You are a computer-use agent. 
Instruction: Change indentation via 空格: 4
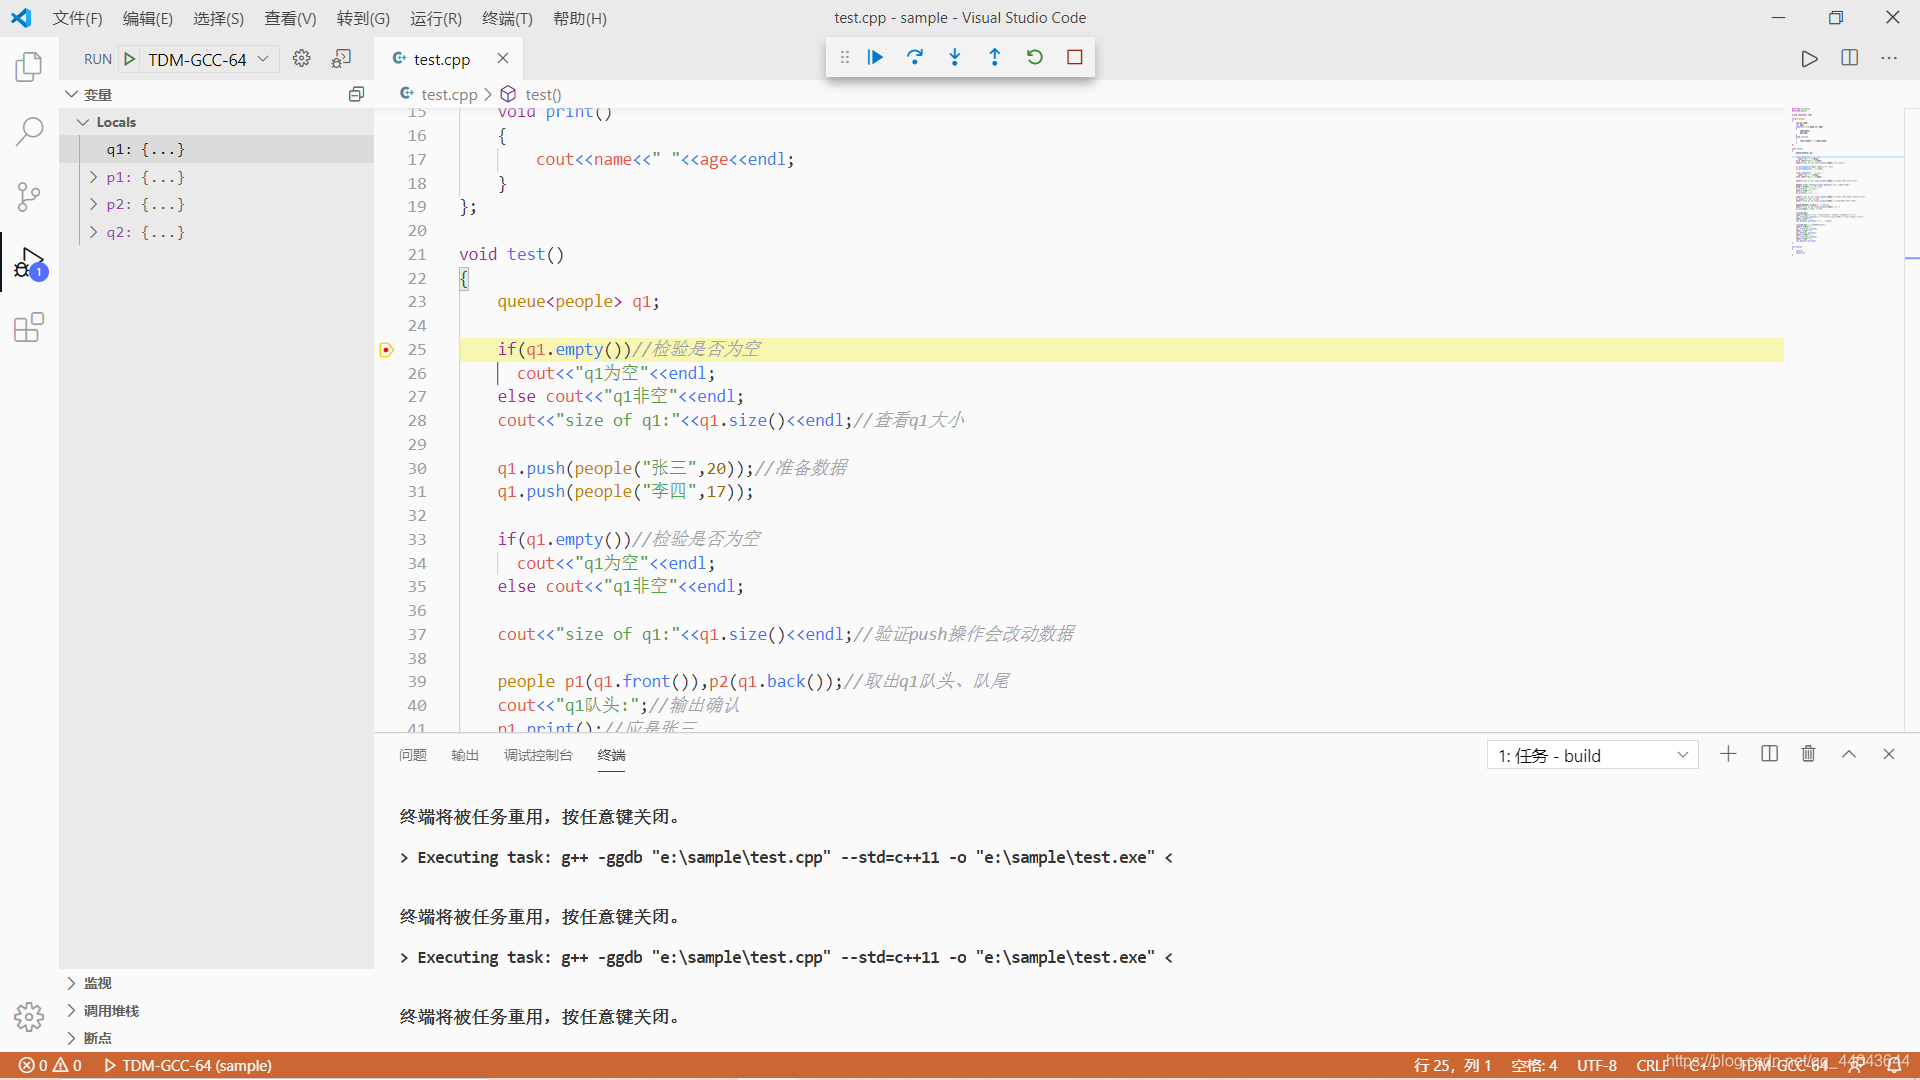pos(1534,1066)
